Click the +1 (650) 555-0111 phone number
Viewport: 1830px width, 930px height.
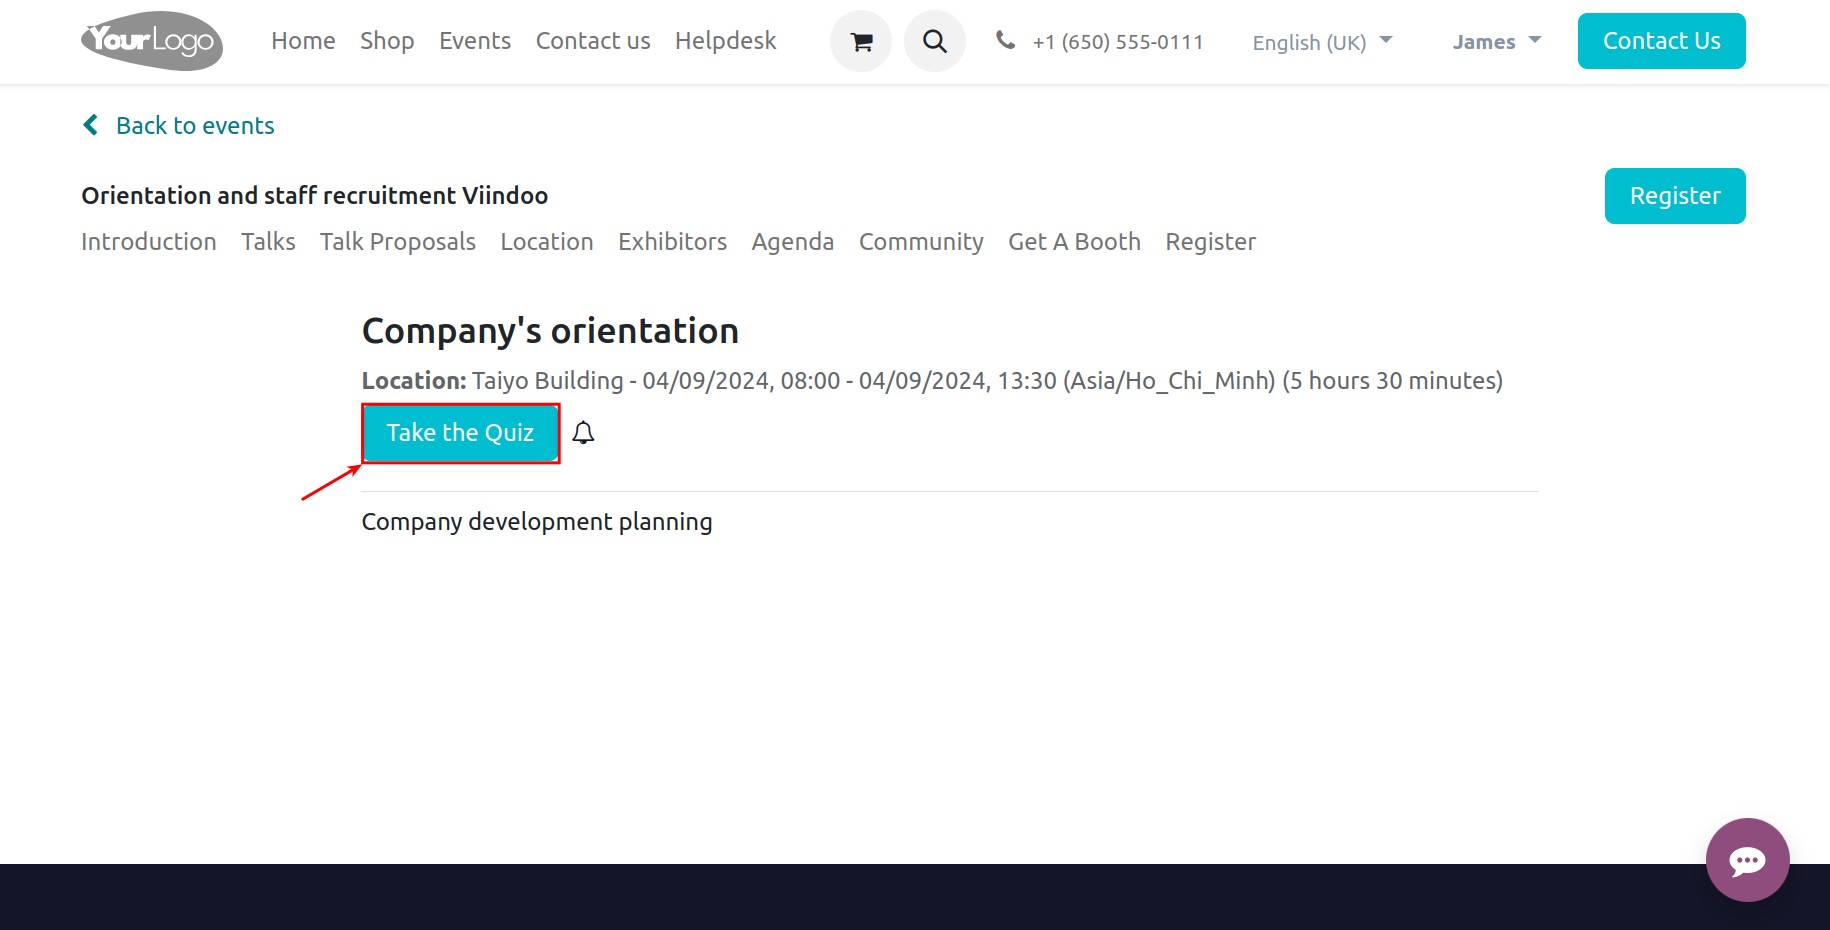pos(1118,42)
